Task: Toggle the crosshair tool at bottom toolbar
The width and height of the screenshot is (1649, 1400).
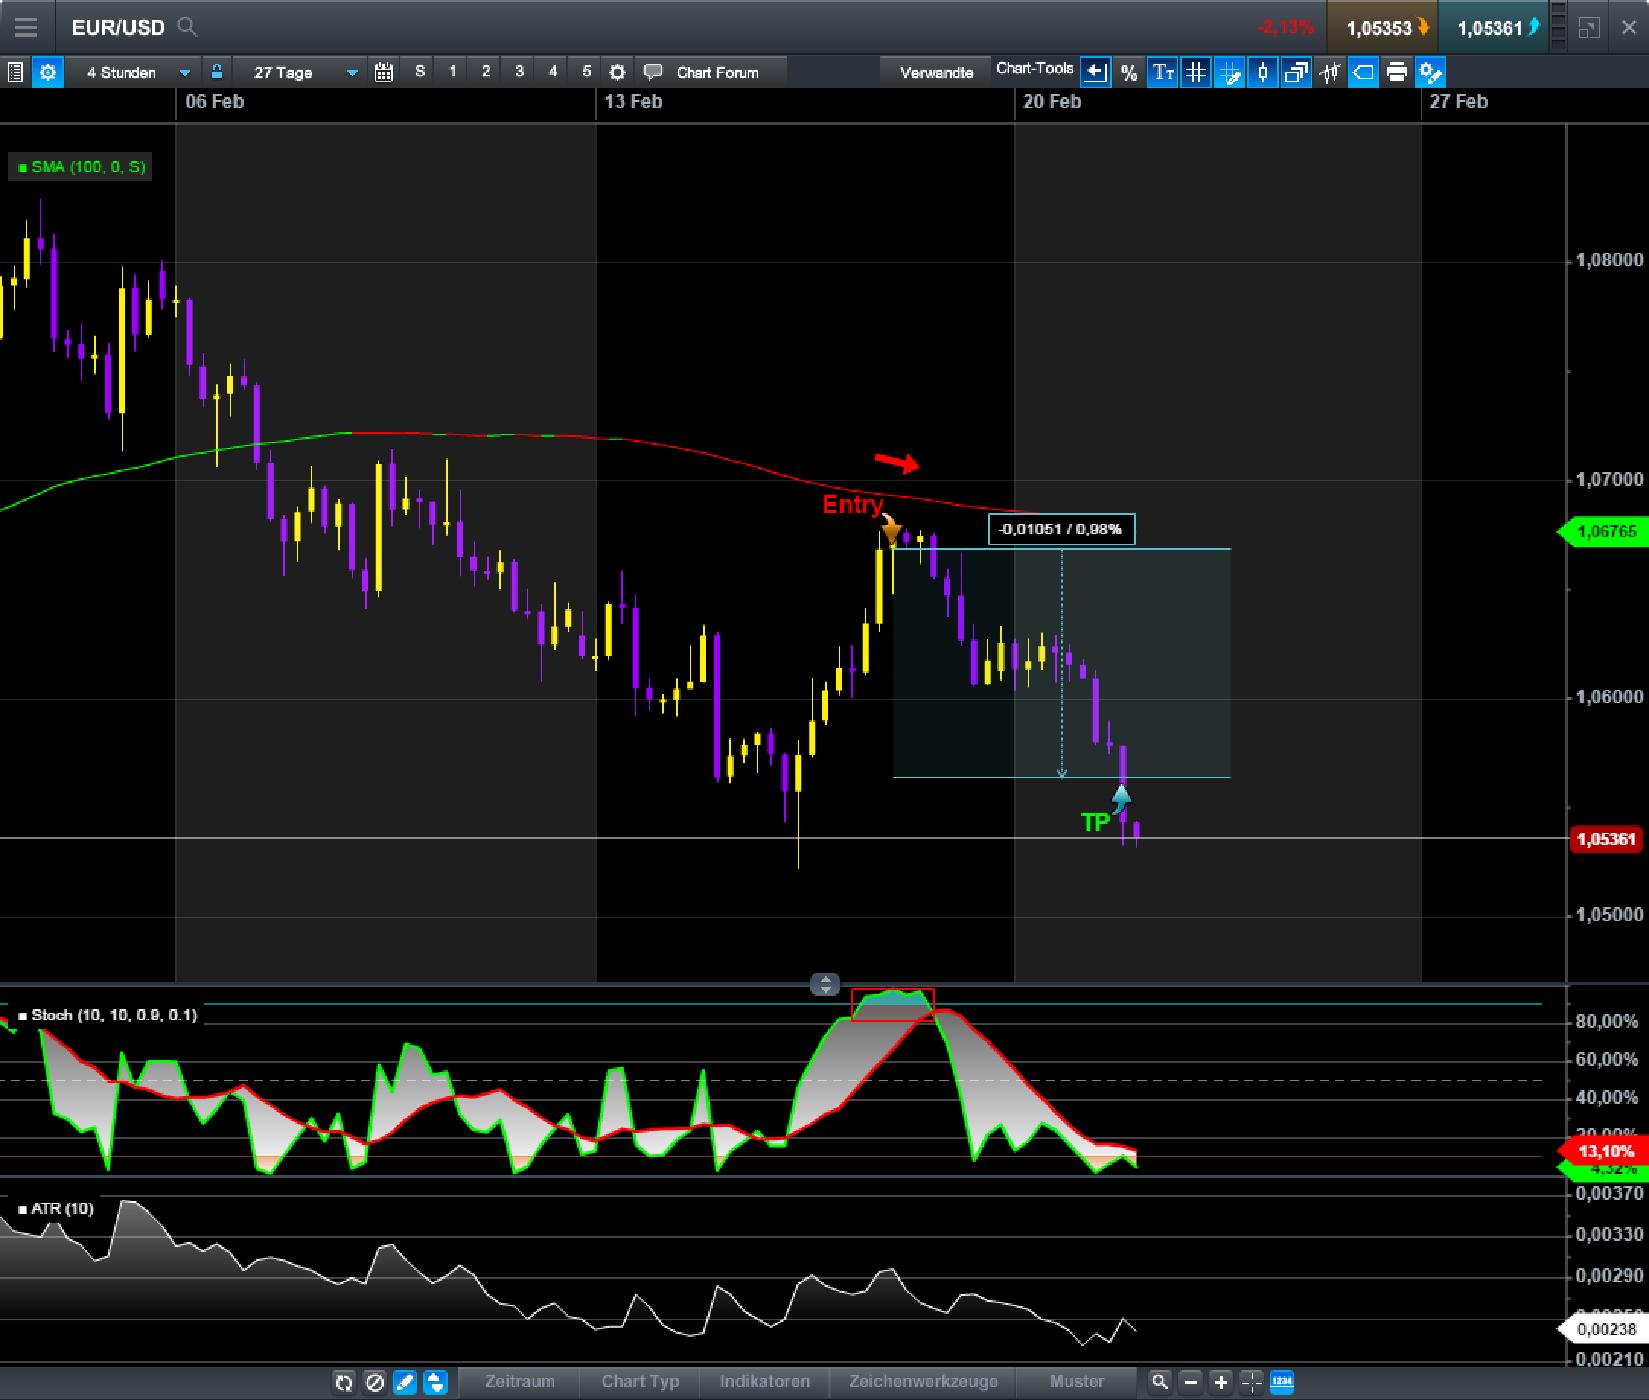Action: pos(1251,1381)
